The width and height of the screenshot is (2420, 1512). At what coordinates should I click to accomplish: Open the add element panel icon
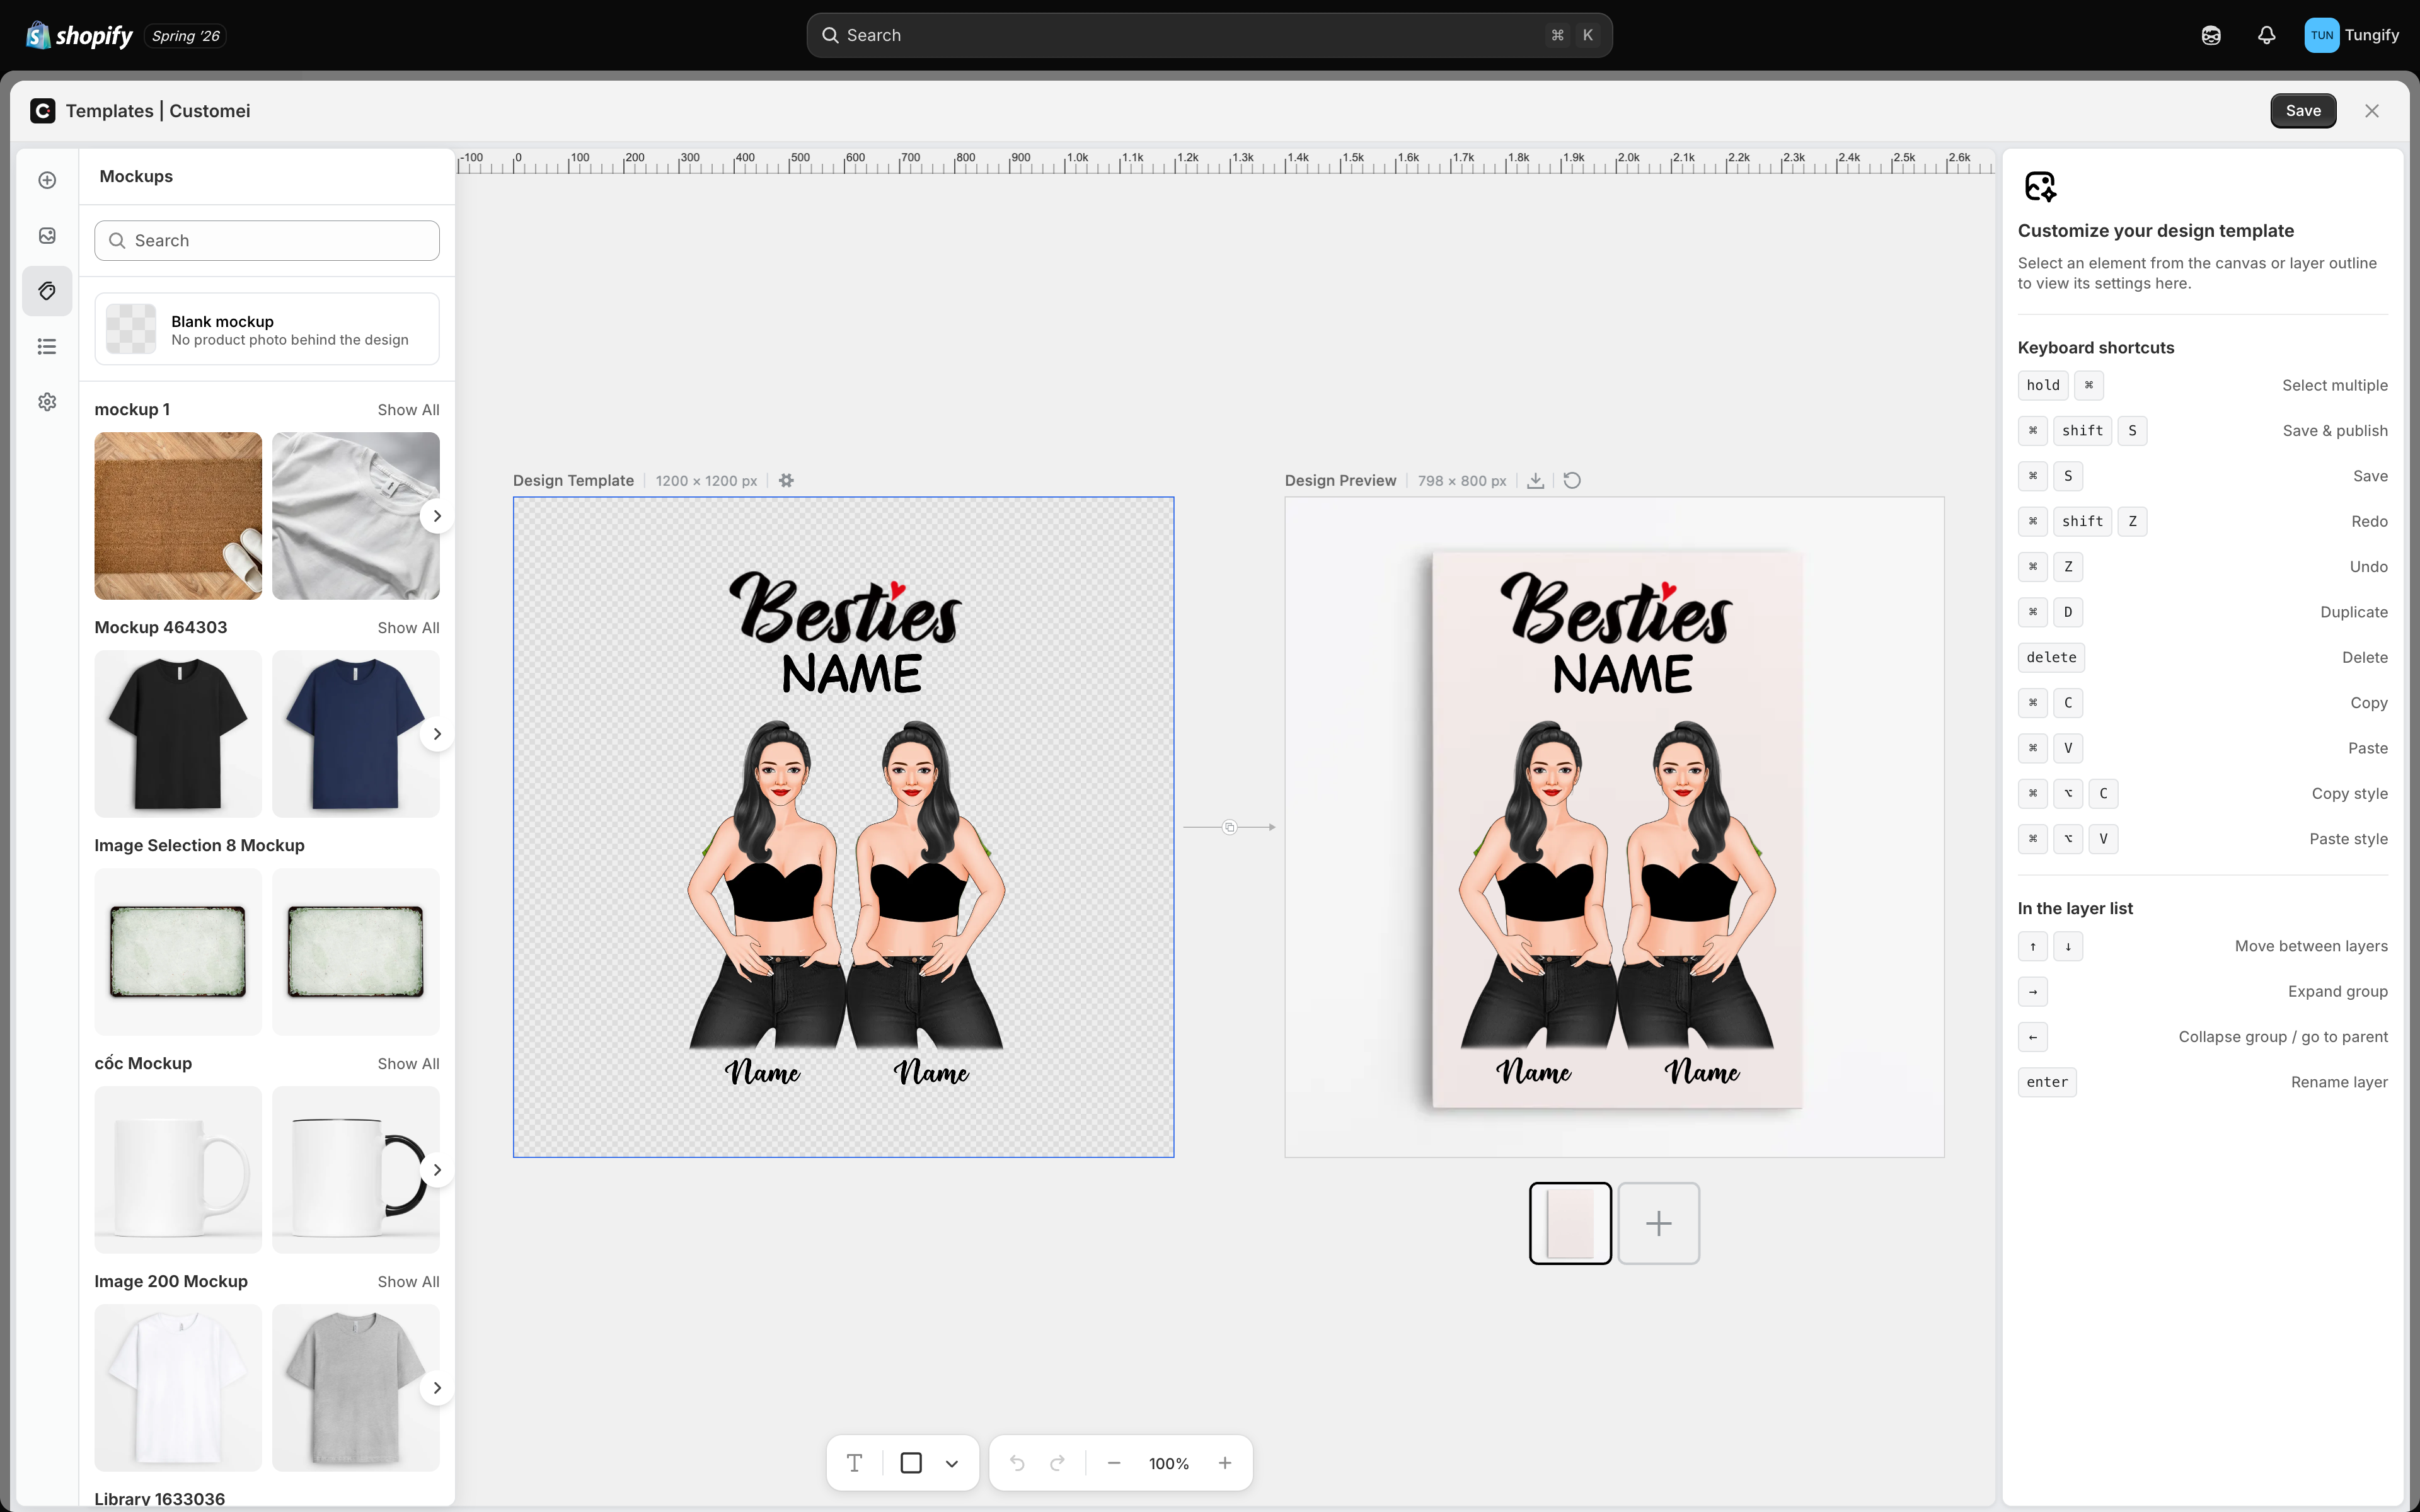tap(47, 180)
